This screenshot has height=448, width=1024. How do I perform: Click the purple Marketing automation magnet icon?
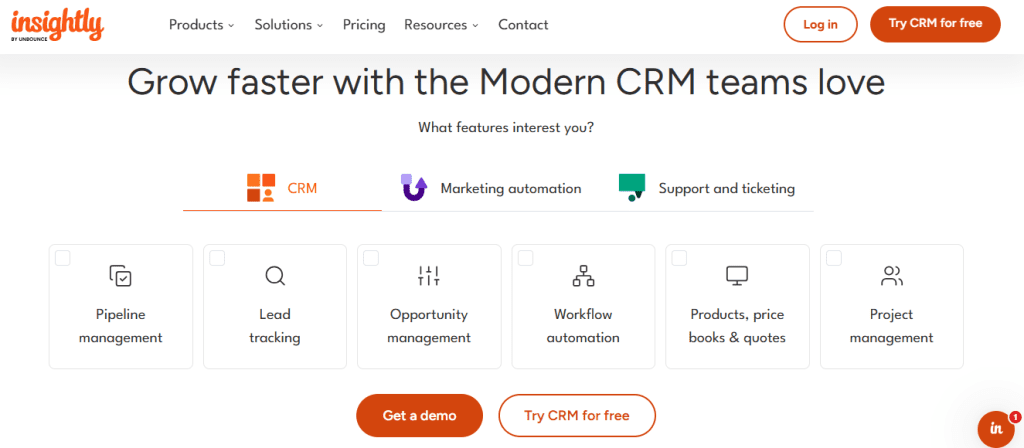point(413,188)
